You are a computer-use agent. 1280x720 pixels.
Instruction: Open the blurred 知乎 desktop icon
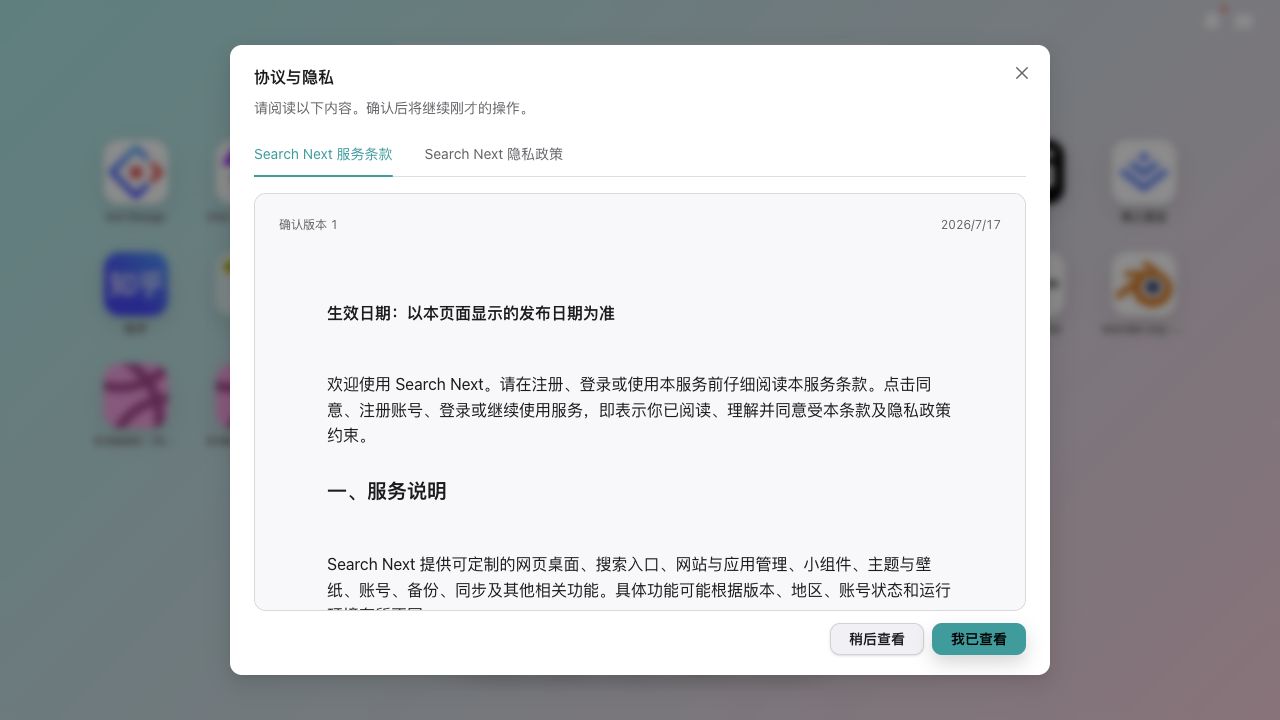(x=135, y=284)
